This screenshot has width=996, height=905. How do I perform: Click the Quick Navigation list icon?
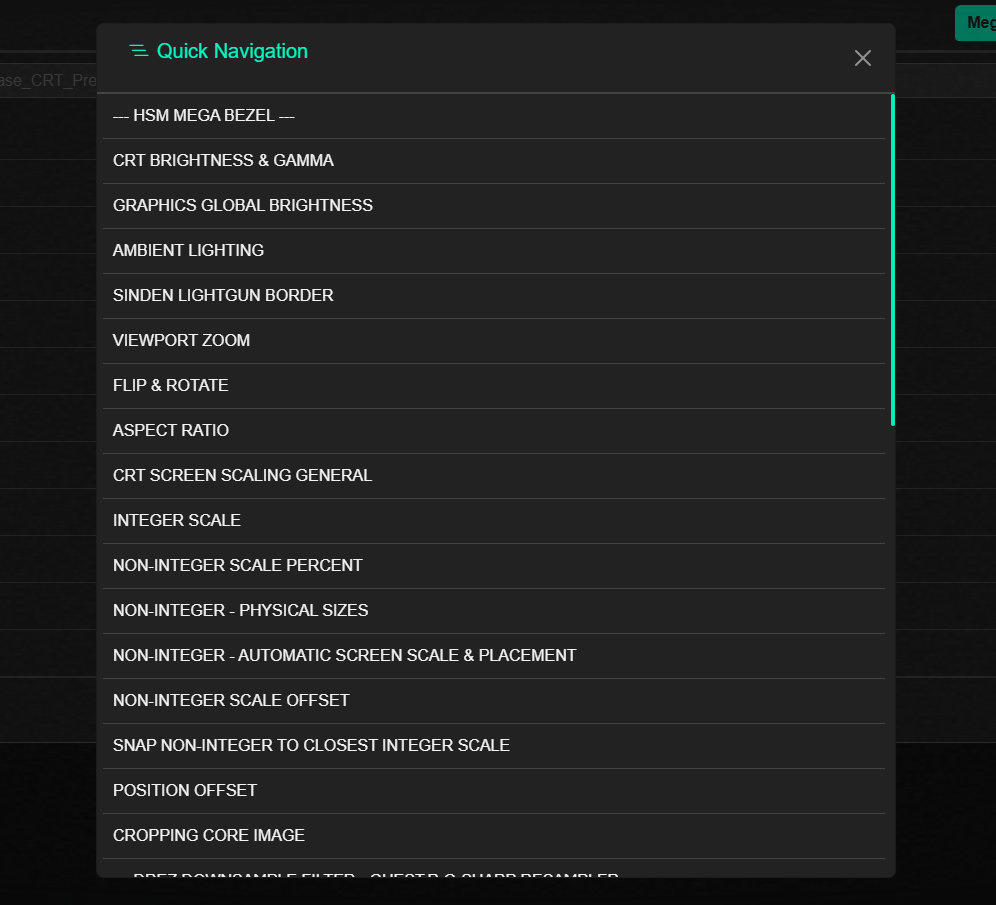coord(139,51)
